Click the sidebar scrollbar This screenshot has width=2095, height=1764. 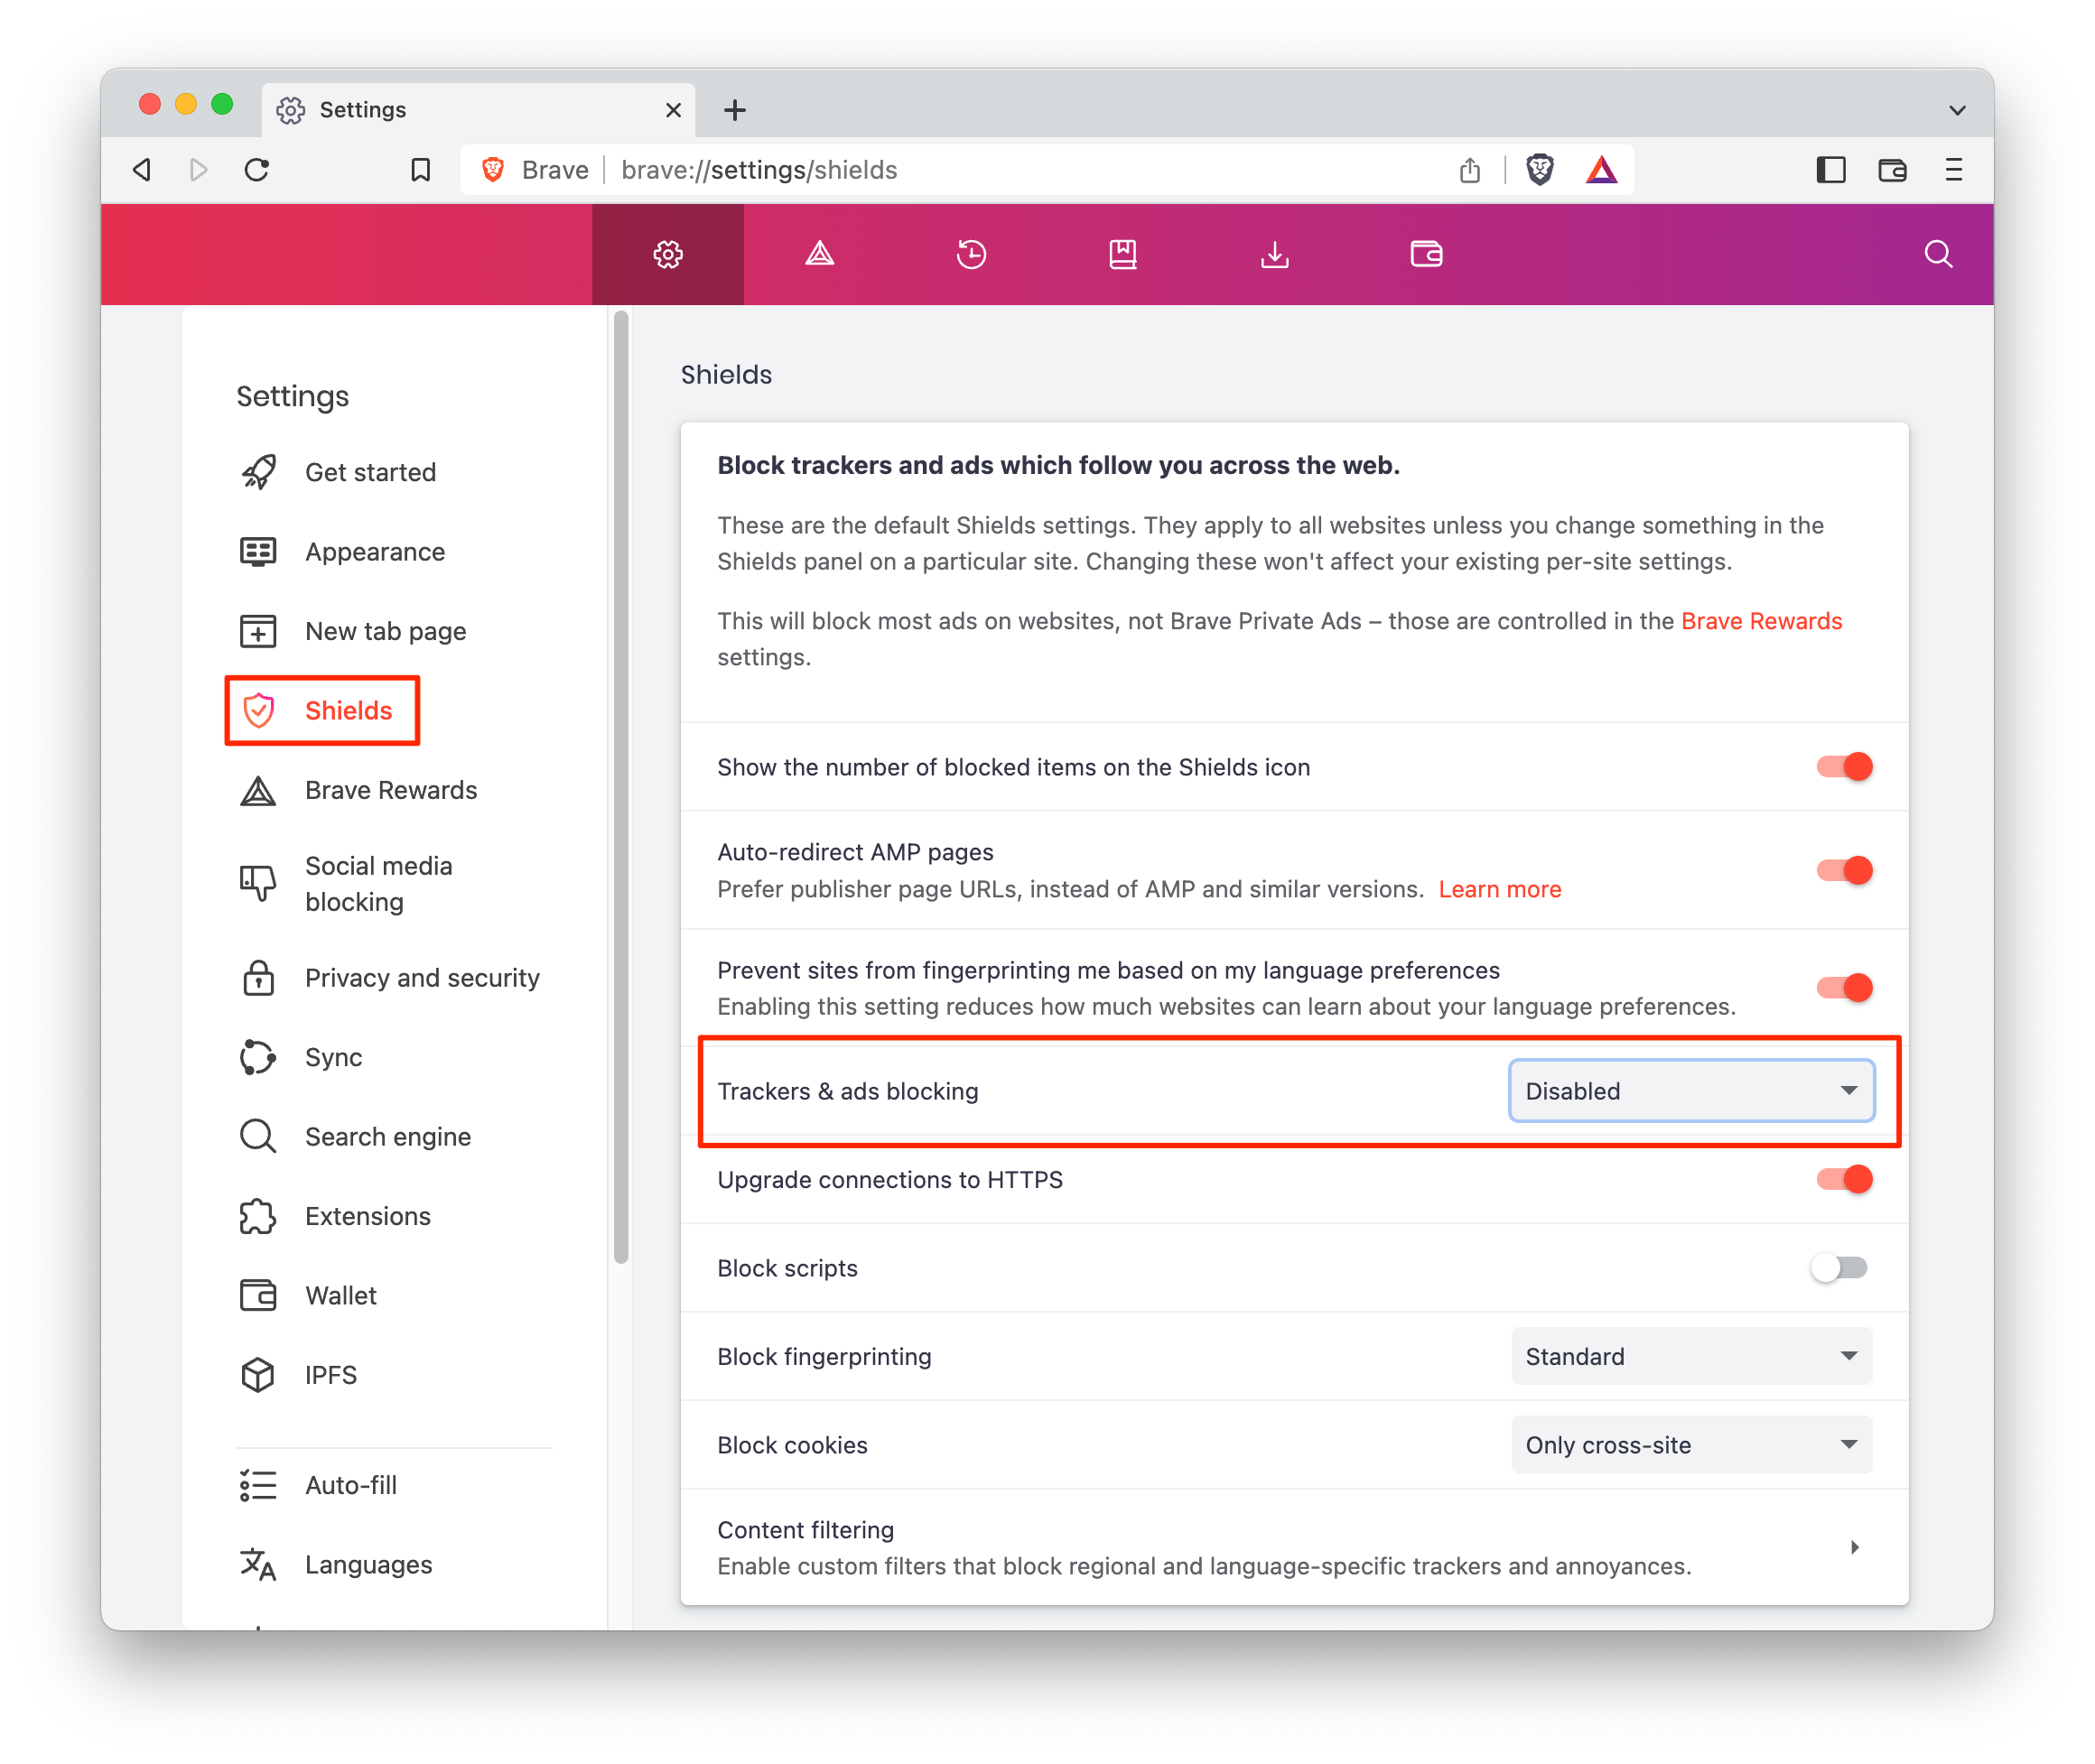[621, 787]
